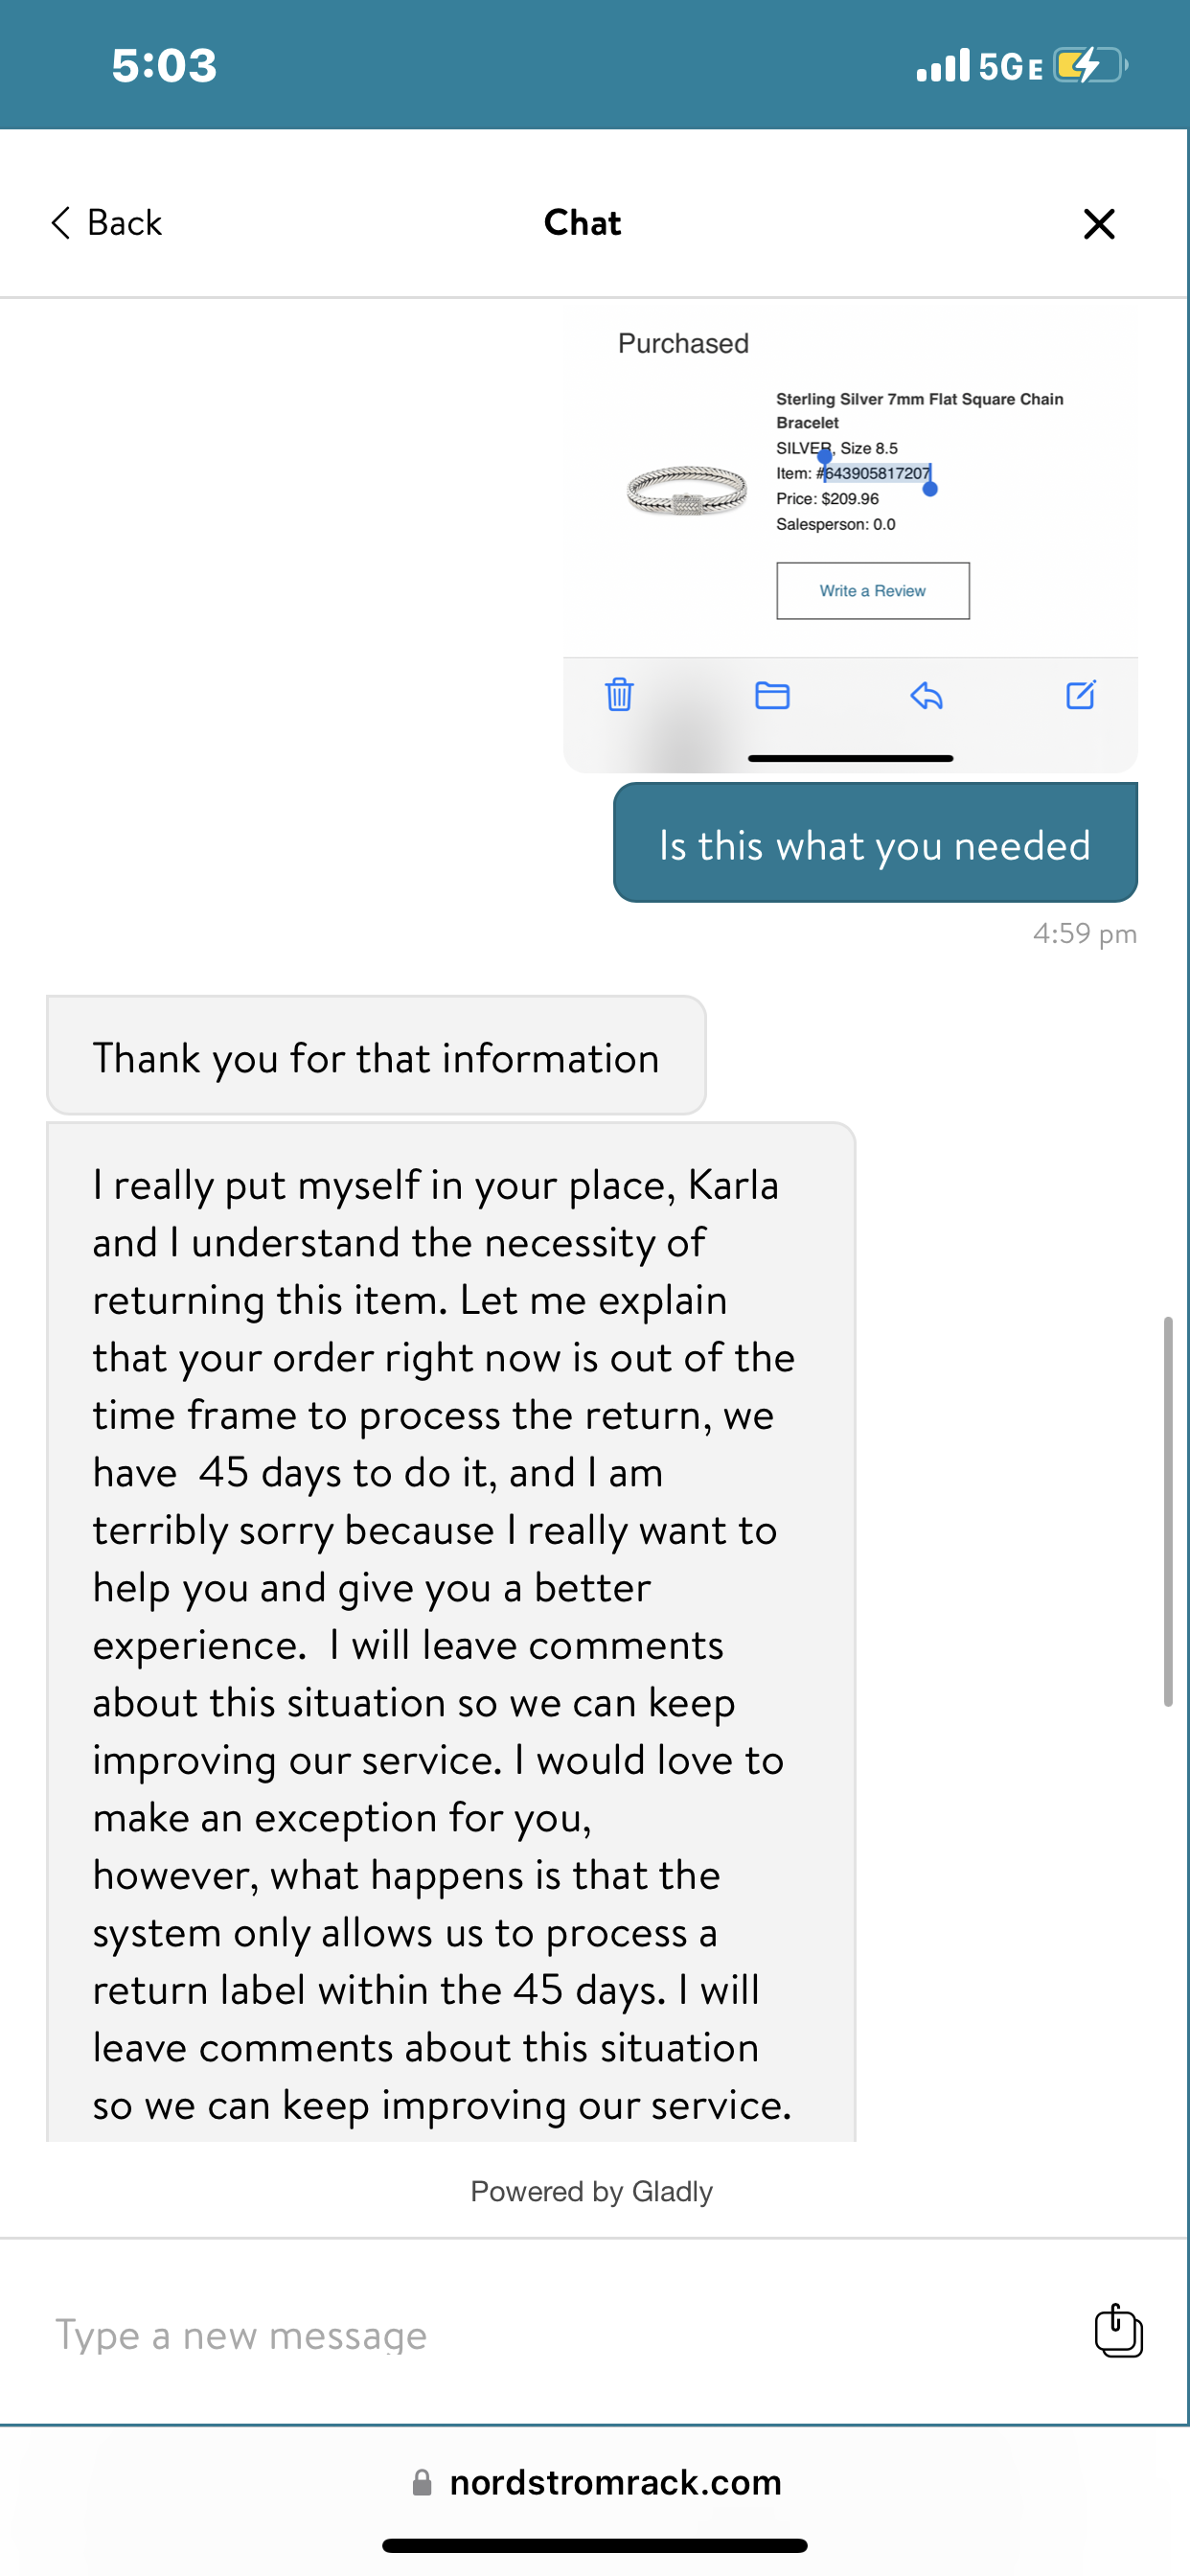Tap the reply arrow icon under the screenshot
This screenshot has width=1190, height=2576.
[926, 696]
